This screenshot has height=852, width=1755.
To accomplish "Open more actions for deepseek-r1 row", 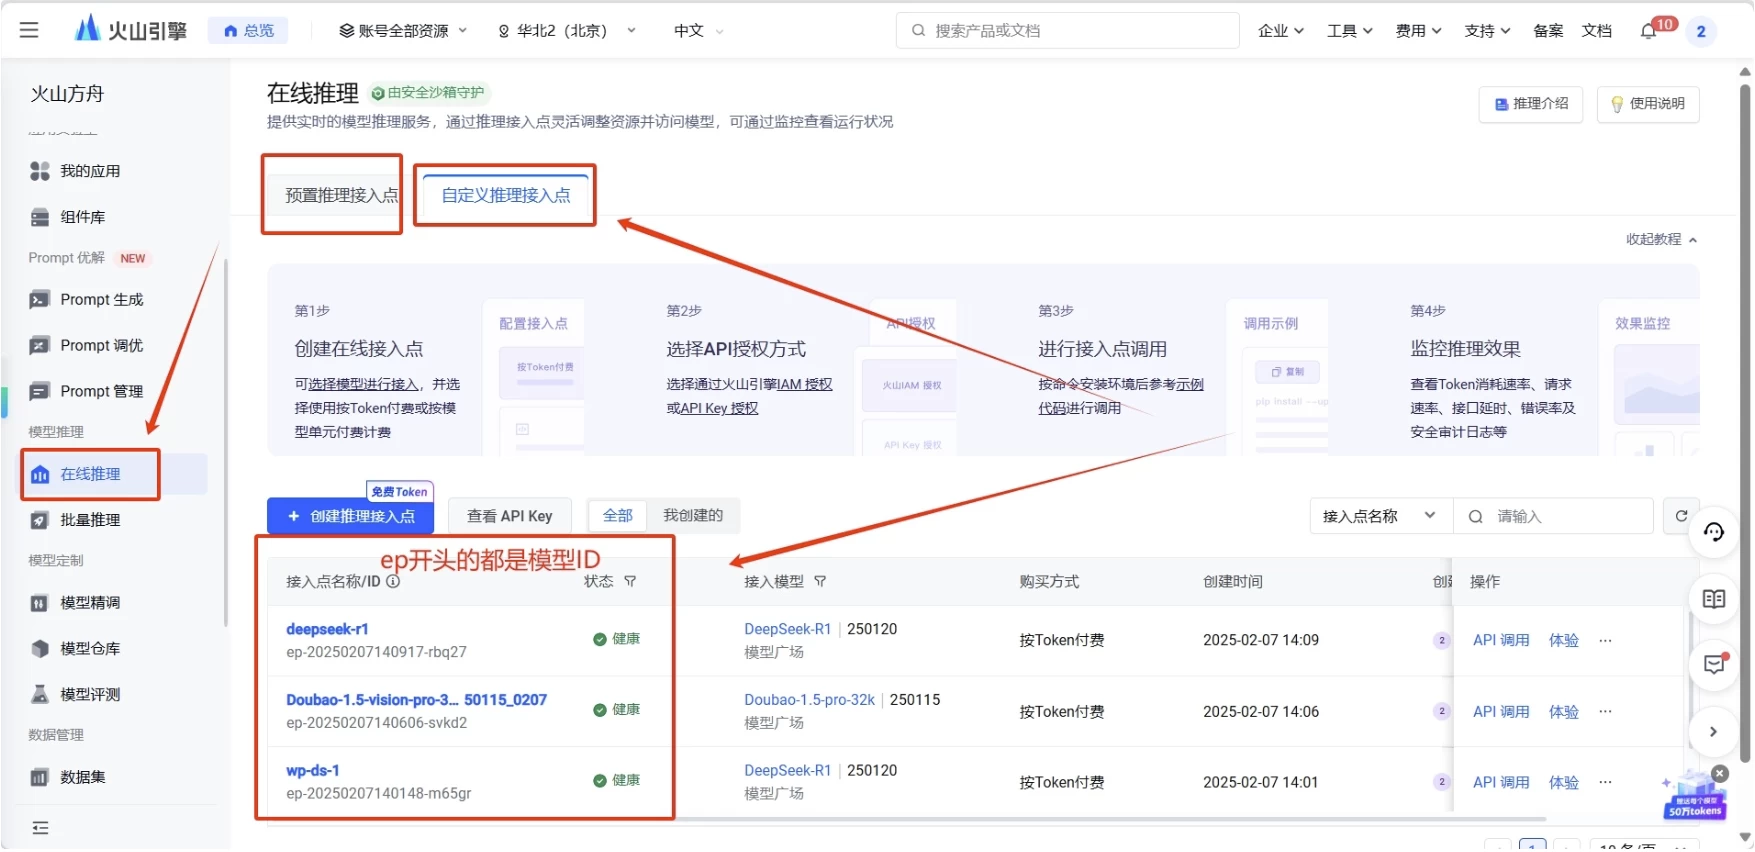I will pos(1605,640).
